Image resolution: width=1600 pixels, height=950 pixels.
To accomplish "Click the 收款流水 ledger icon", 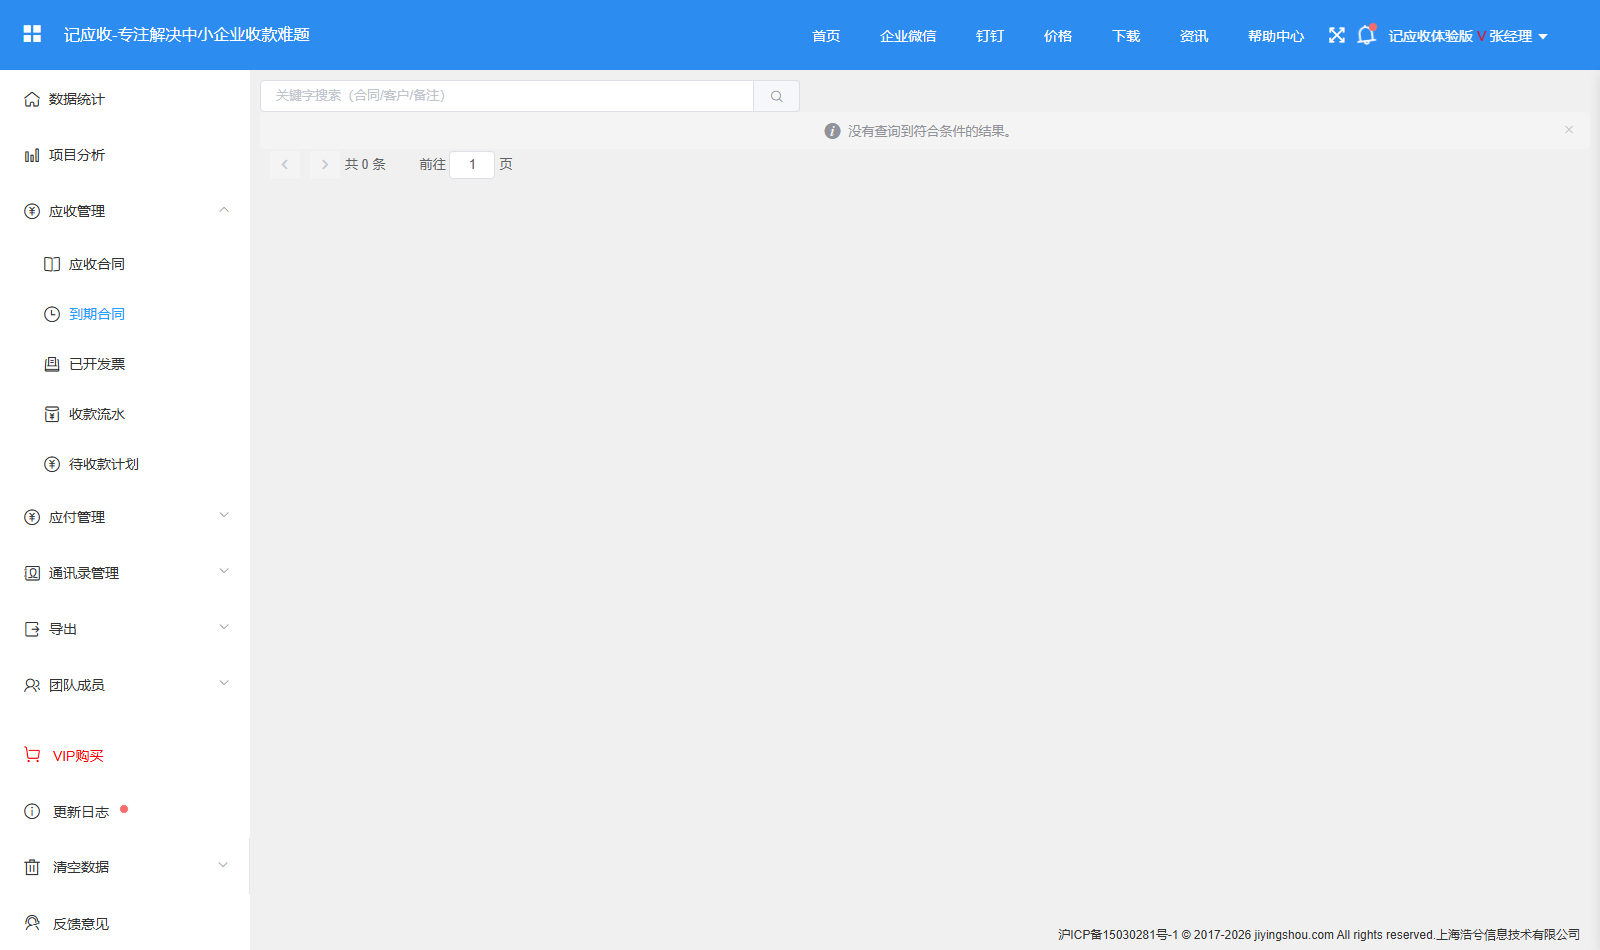I will click(52, 414).
